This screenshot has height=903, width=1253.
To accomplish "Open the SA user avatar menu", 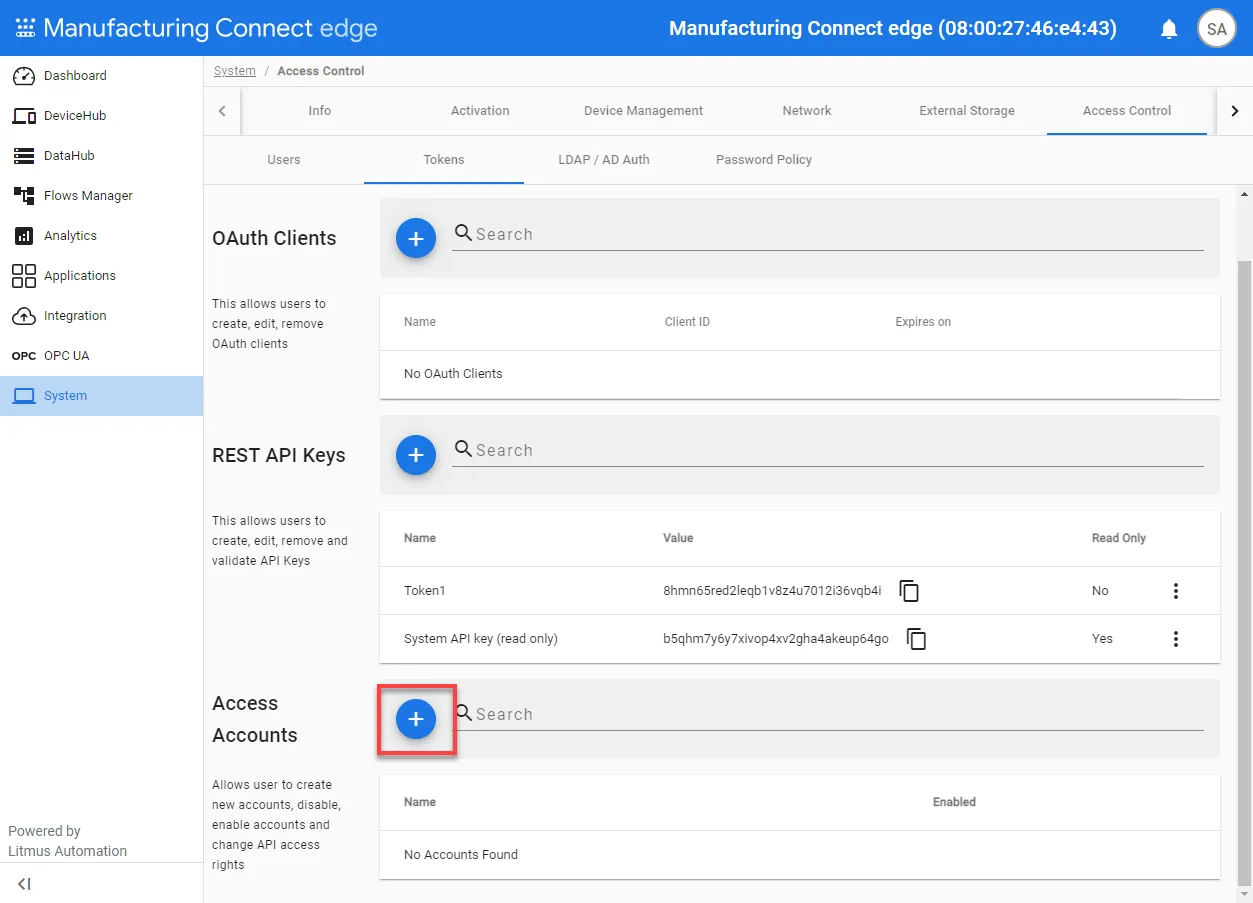I will coord(1216,29).
